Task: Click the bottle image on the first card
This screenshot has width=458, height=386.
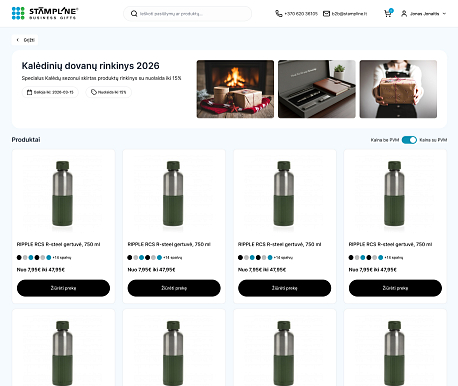Action: (63, 194)
